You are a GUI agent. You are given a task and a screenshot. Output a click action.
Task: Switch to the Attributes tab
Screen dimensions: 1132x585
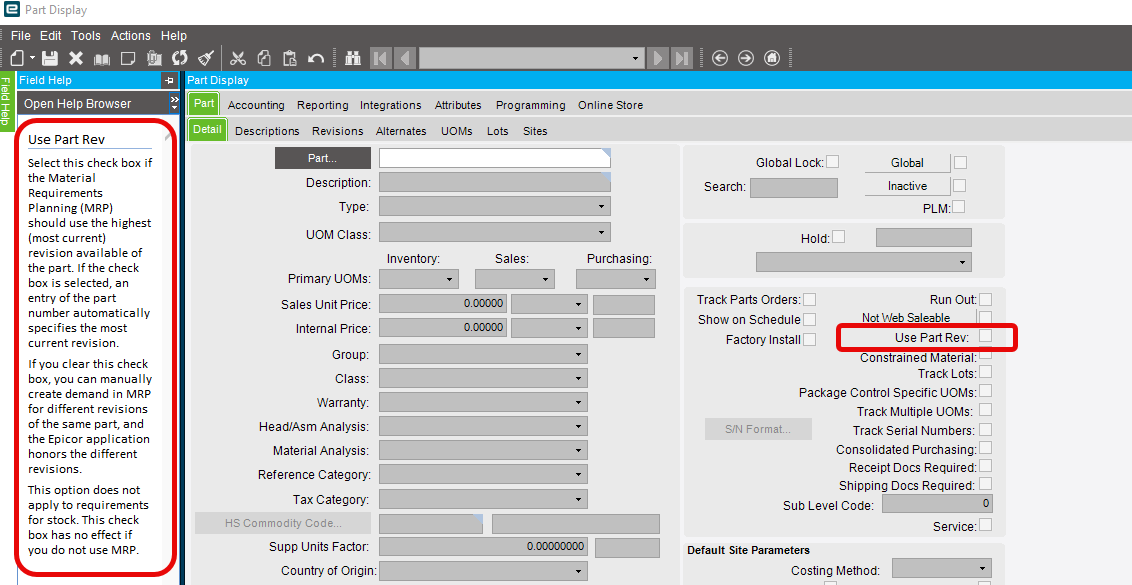[458, 105]
